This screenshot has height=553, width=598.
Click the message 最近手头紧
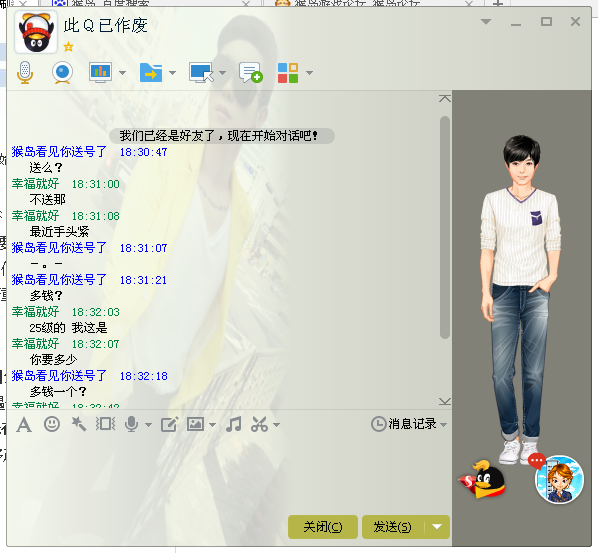pos(59,231)
